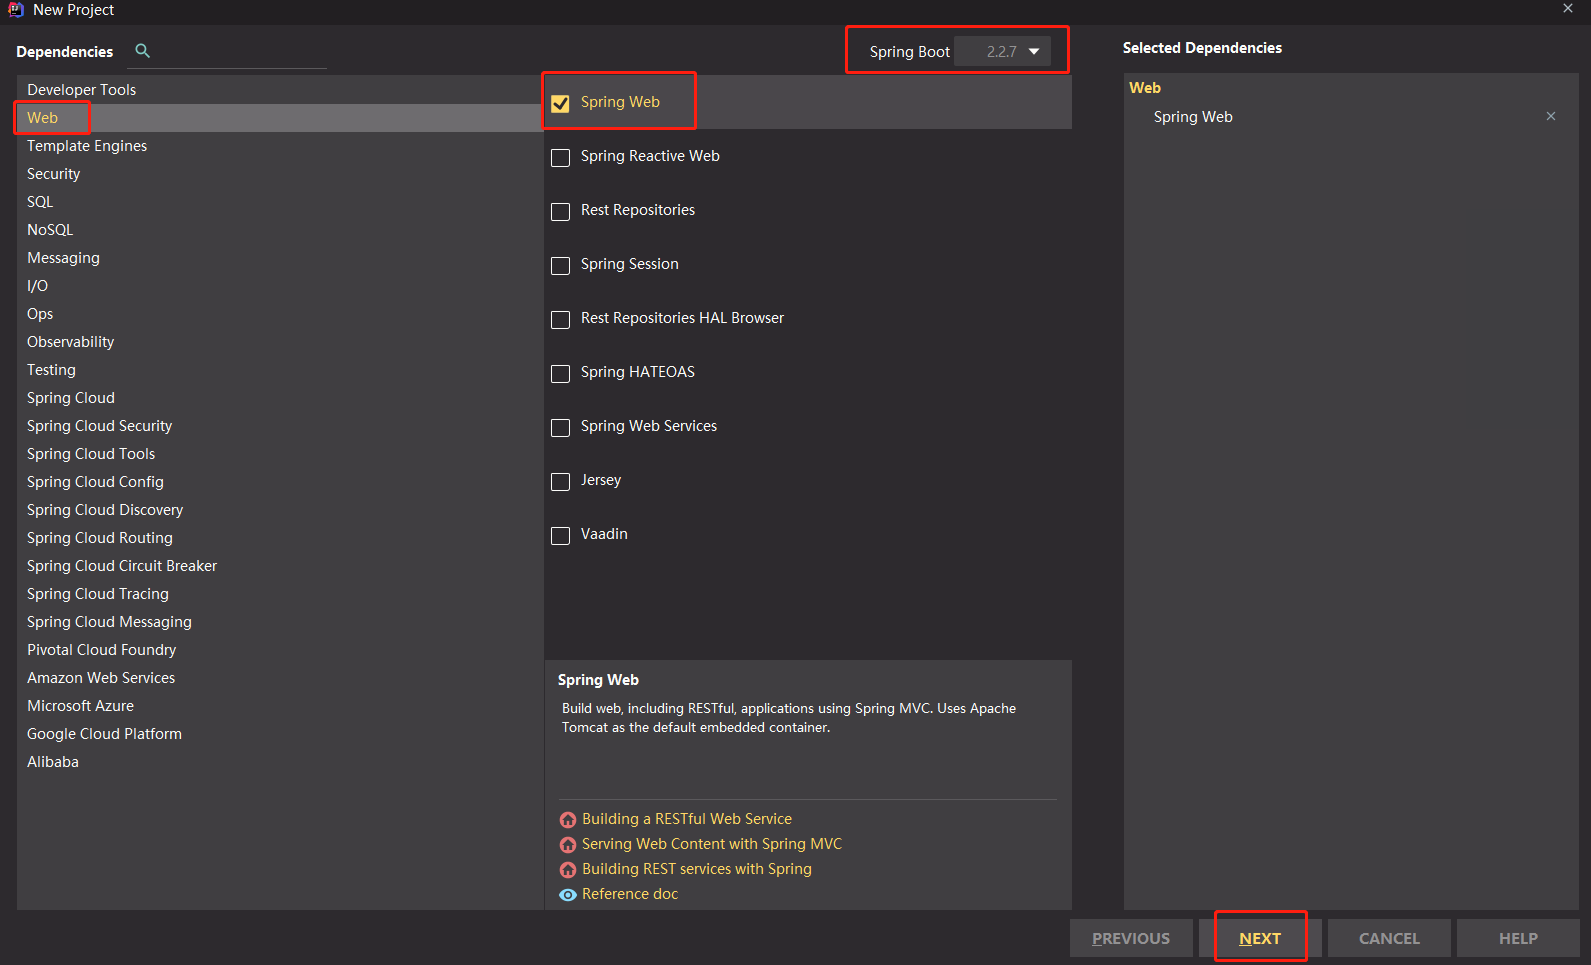Choose Pivotal Cloud Foundry category
Screen dimensions: 1591x965
[x=280, y=650]
